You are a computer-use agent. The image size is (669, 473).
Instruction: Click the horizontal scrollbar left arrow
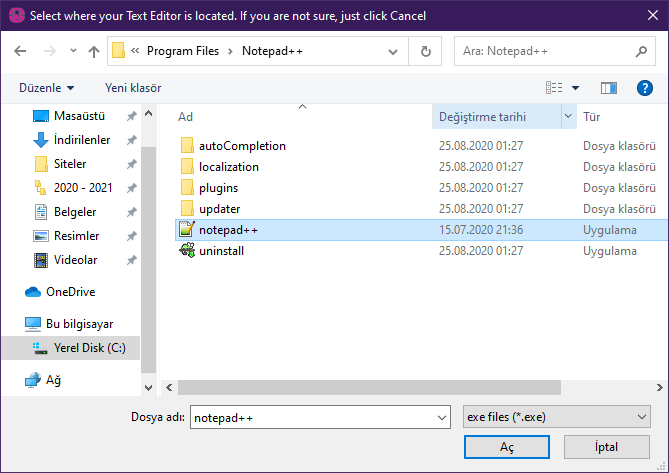click(169, 388)
